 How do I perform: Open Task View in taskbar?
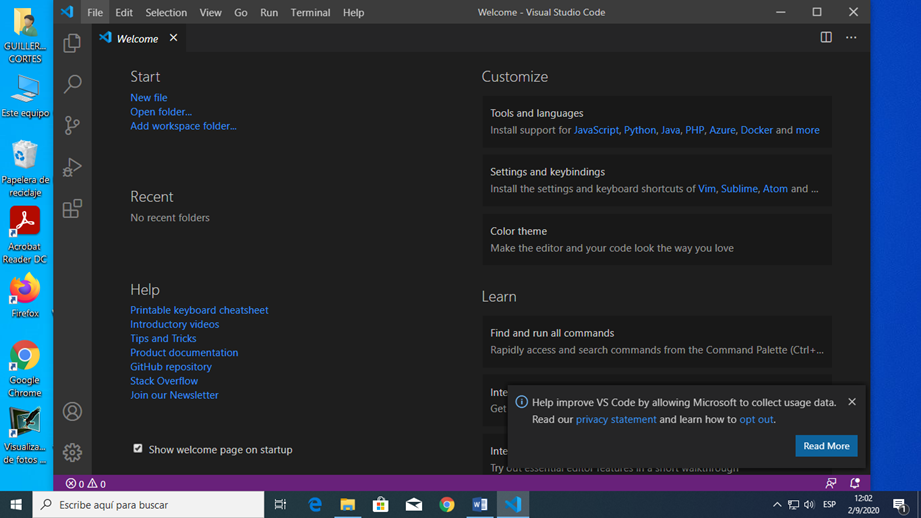click(280, 504)
